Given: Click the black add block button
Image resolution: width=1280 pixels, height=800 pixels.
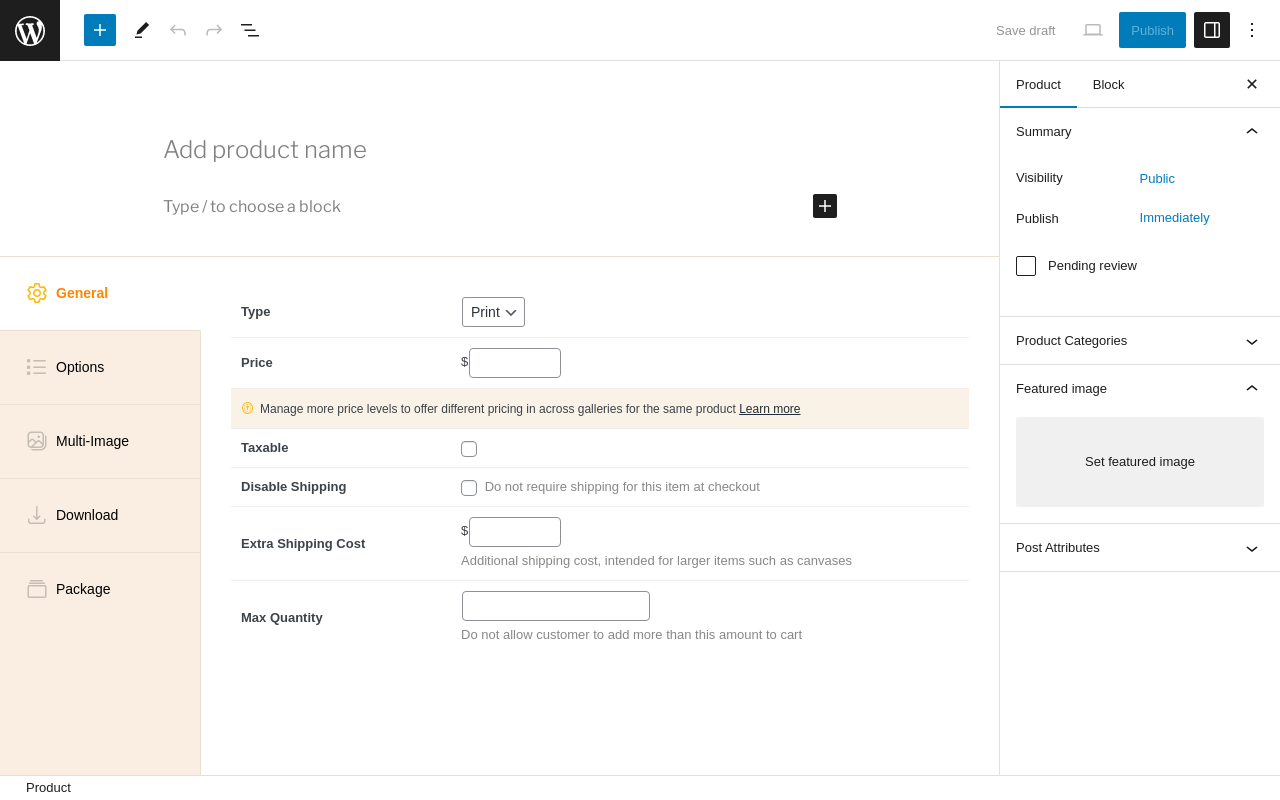Looking at the screenshot, I should (x=825, y=206).
